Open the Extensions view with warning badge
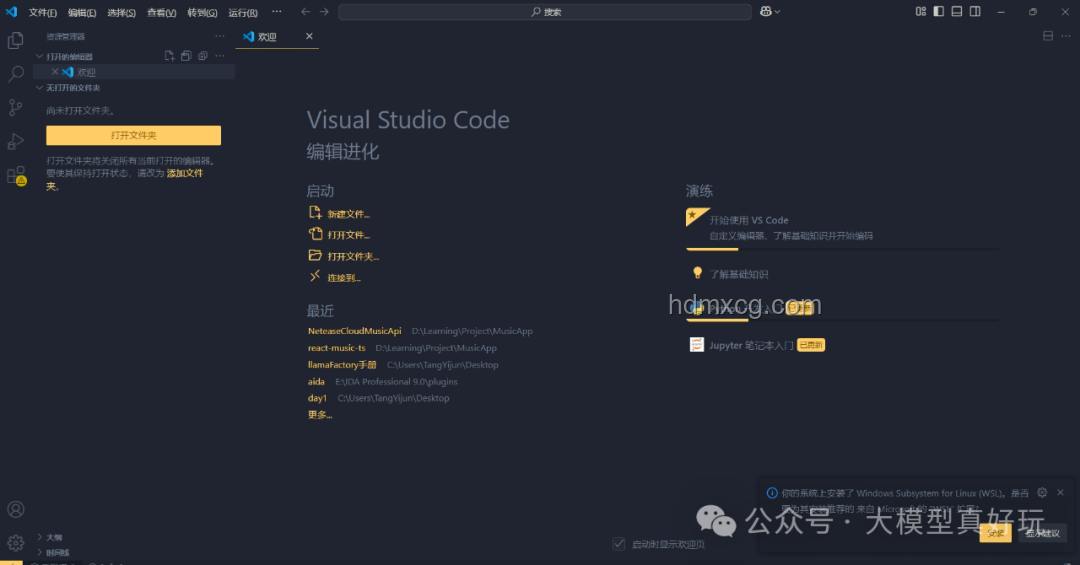1080x565 pixels. 15,176
